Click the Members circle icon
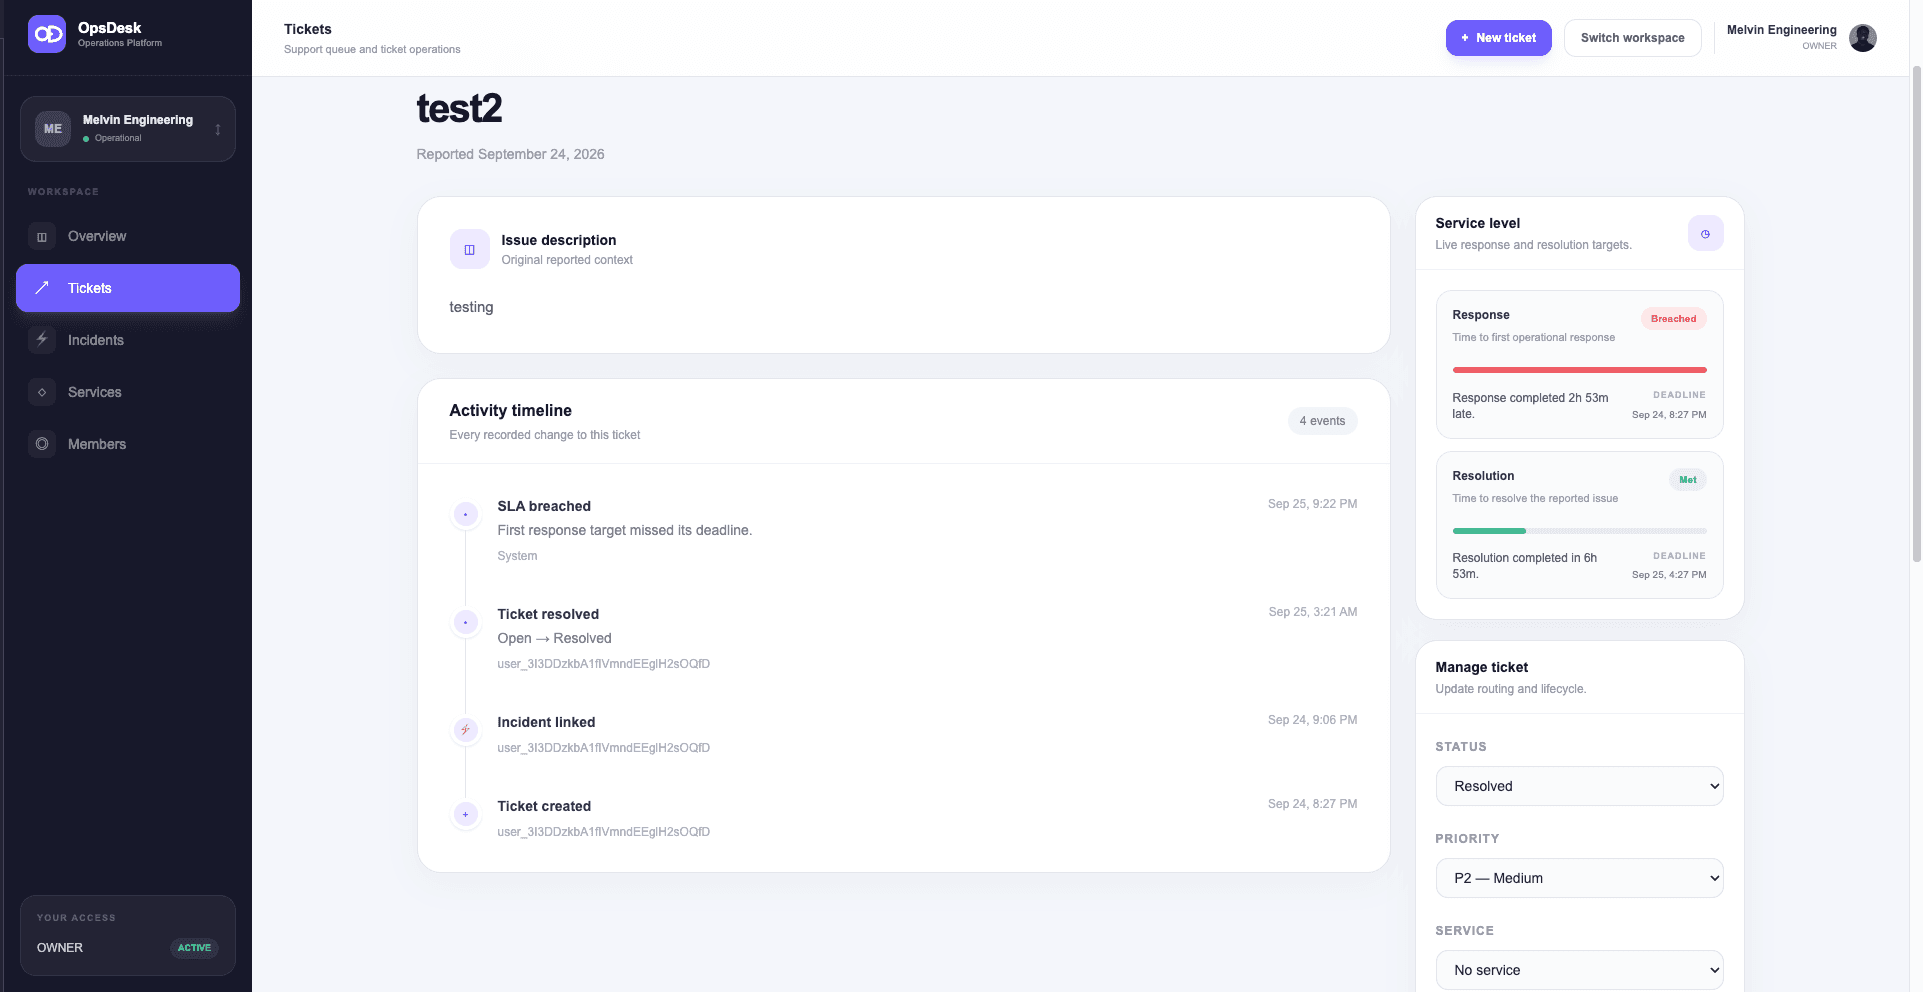The height and width of the screenshot is (992, 1923). pyautogui.click(x=42, y=444)
